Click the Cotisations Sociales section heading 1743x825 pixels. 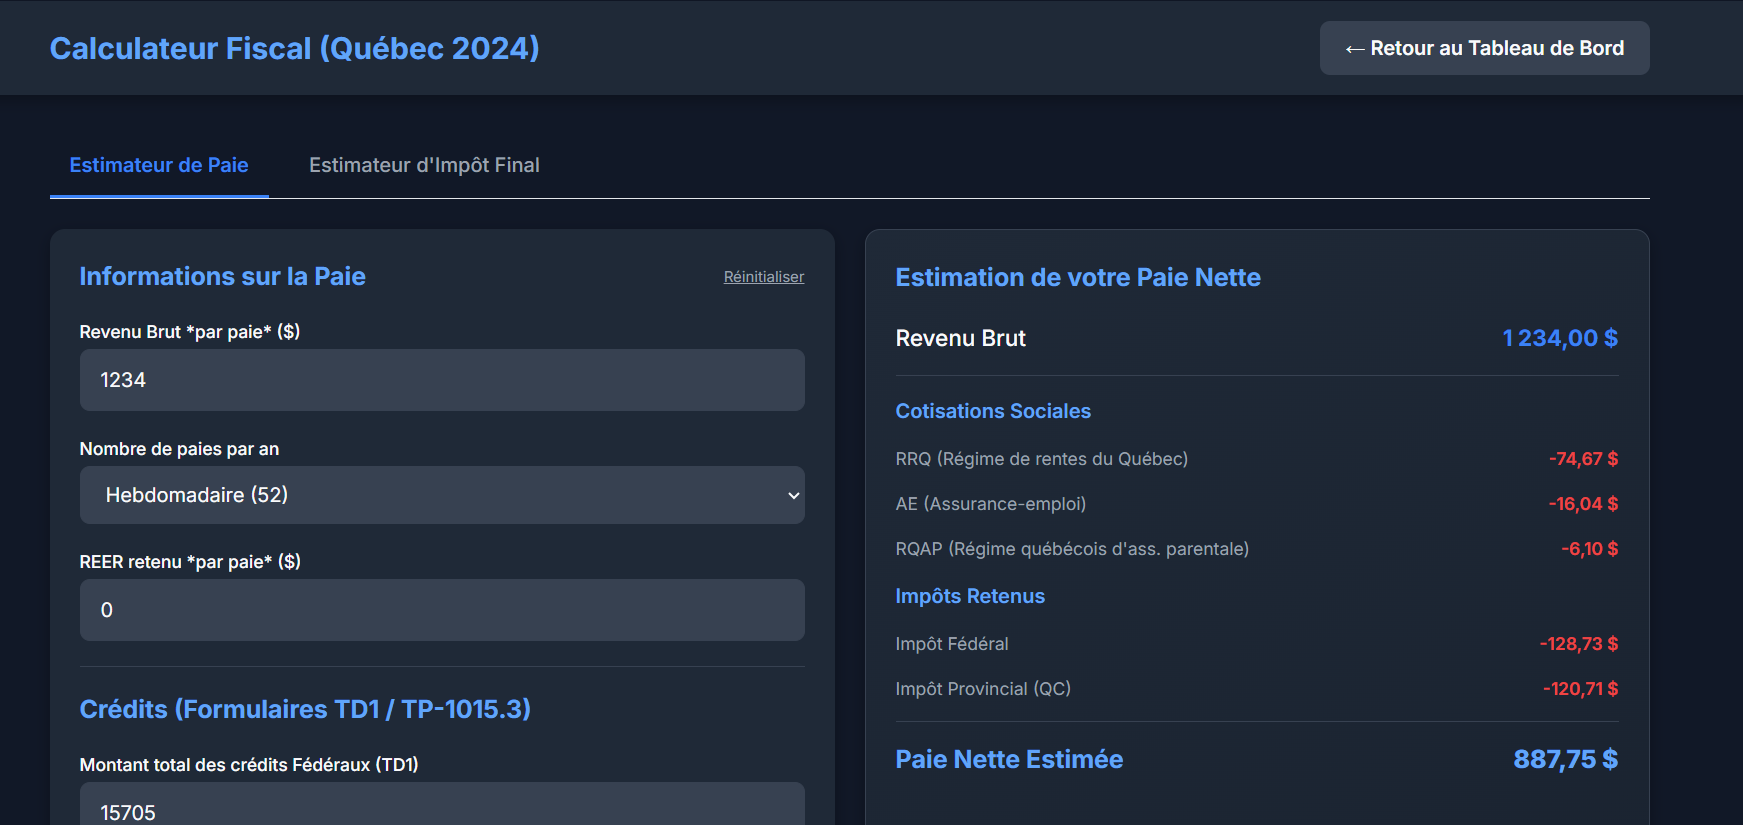pyautogui.click(x=992, y=411)
